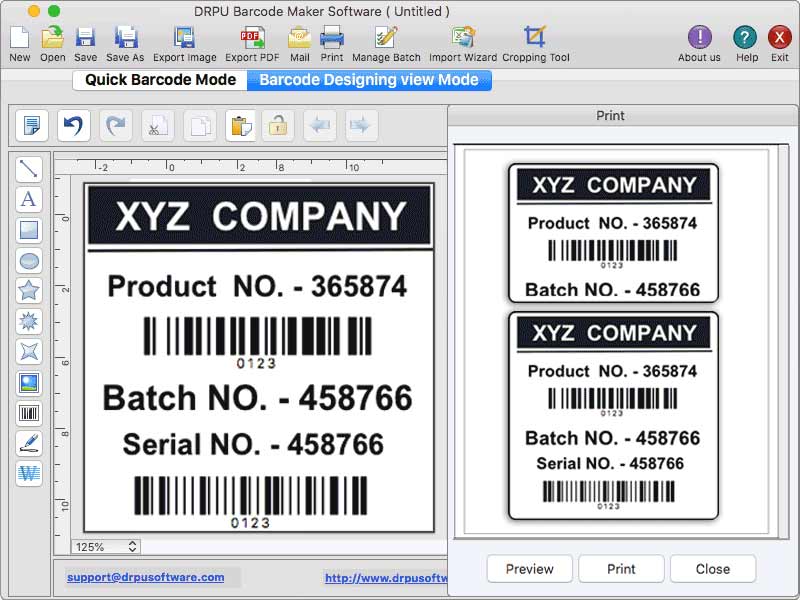Switch to Barcode Designing view Mode tab
Viewport: 800px width, 600px height.
pos(370,80)
